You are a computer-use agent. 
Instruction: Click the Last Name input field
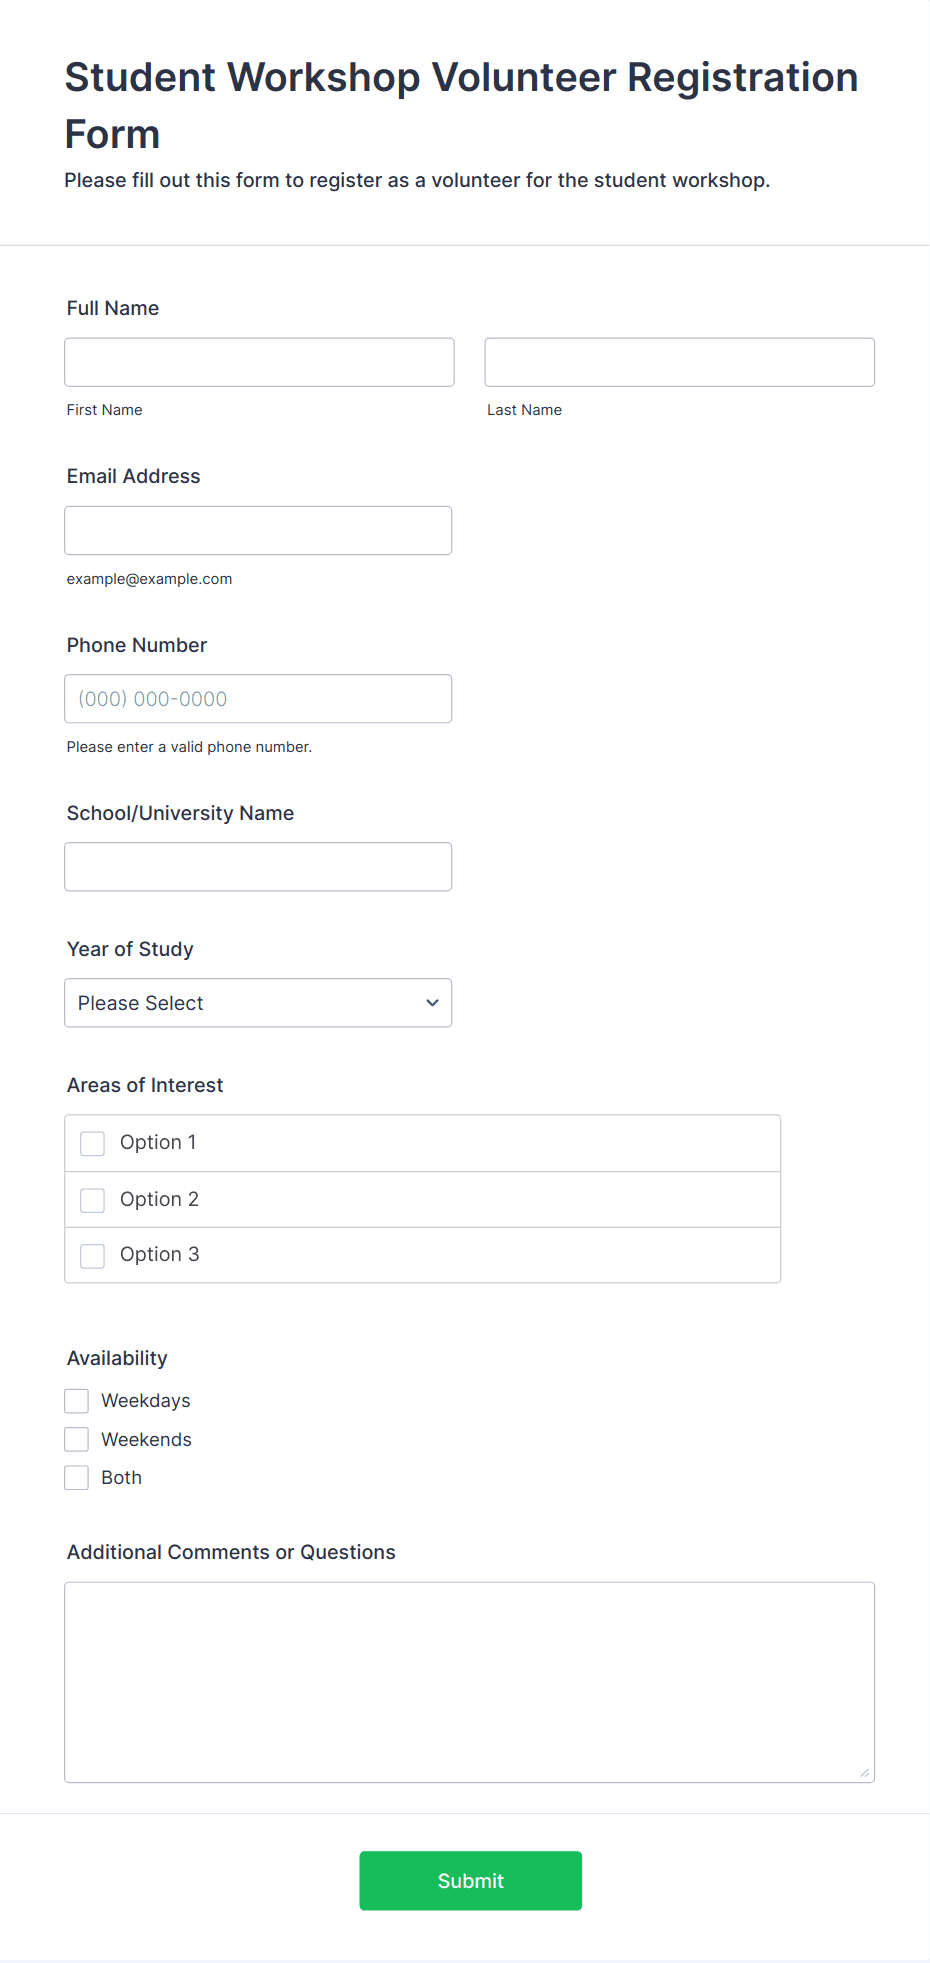679,362
